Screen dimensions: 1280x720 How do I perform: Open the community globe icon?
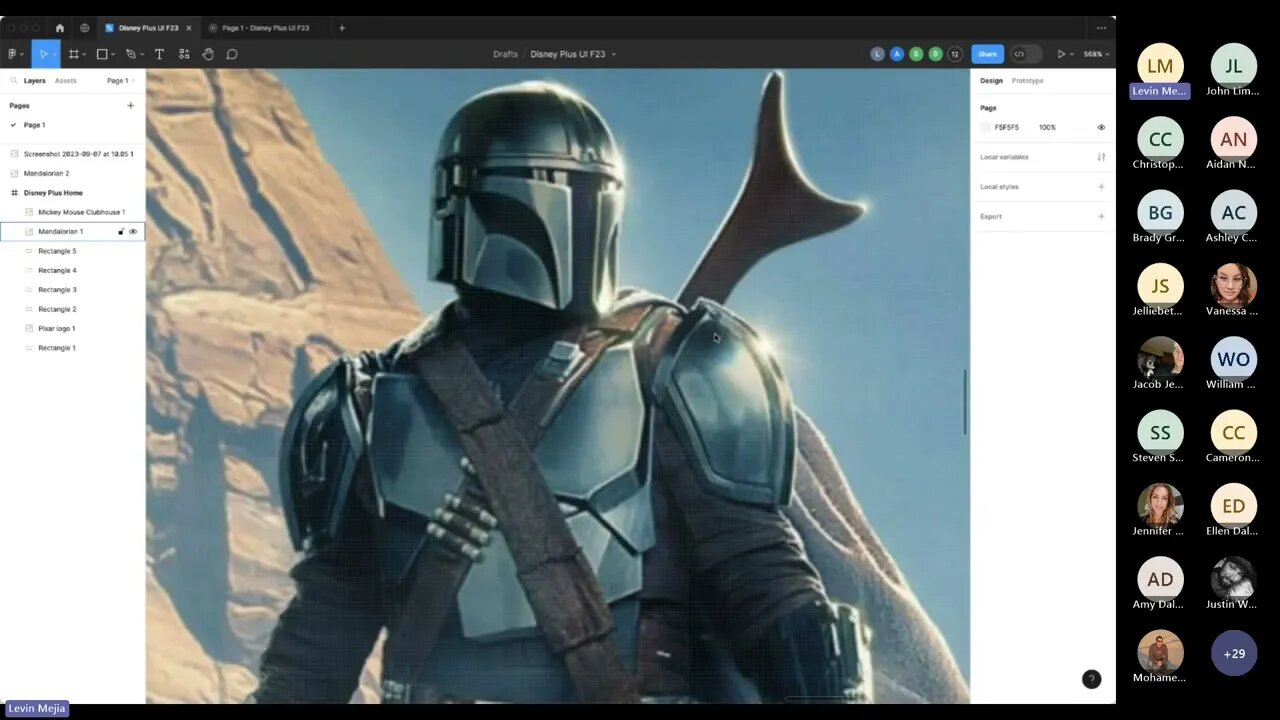pyautogui.click(x=84, y=28)
